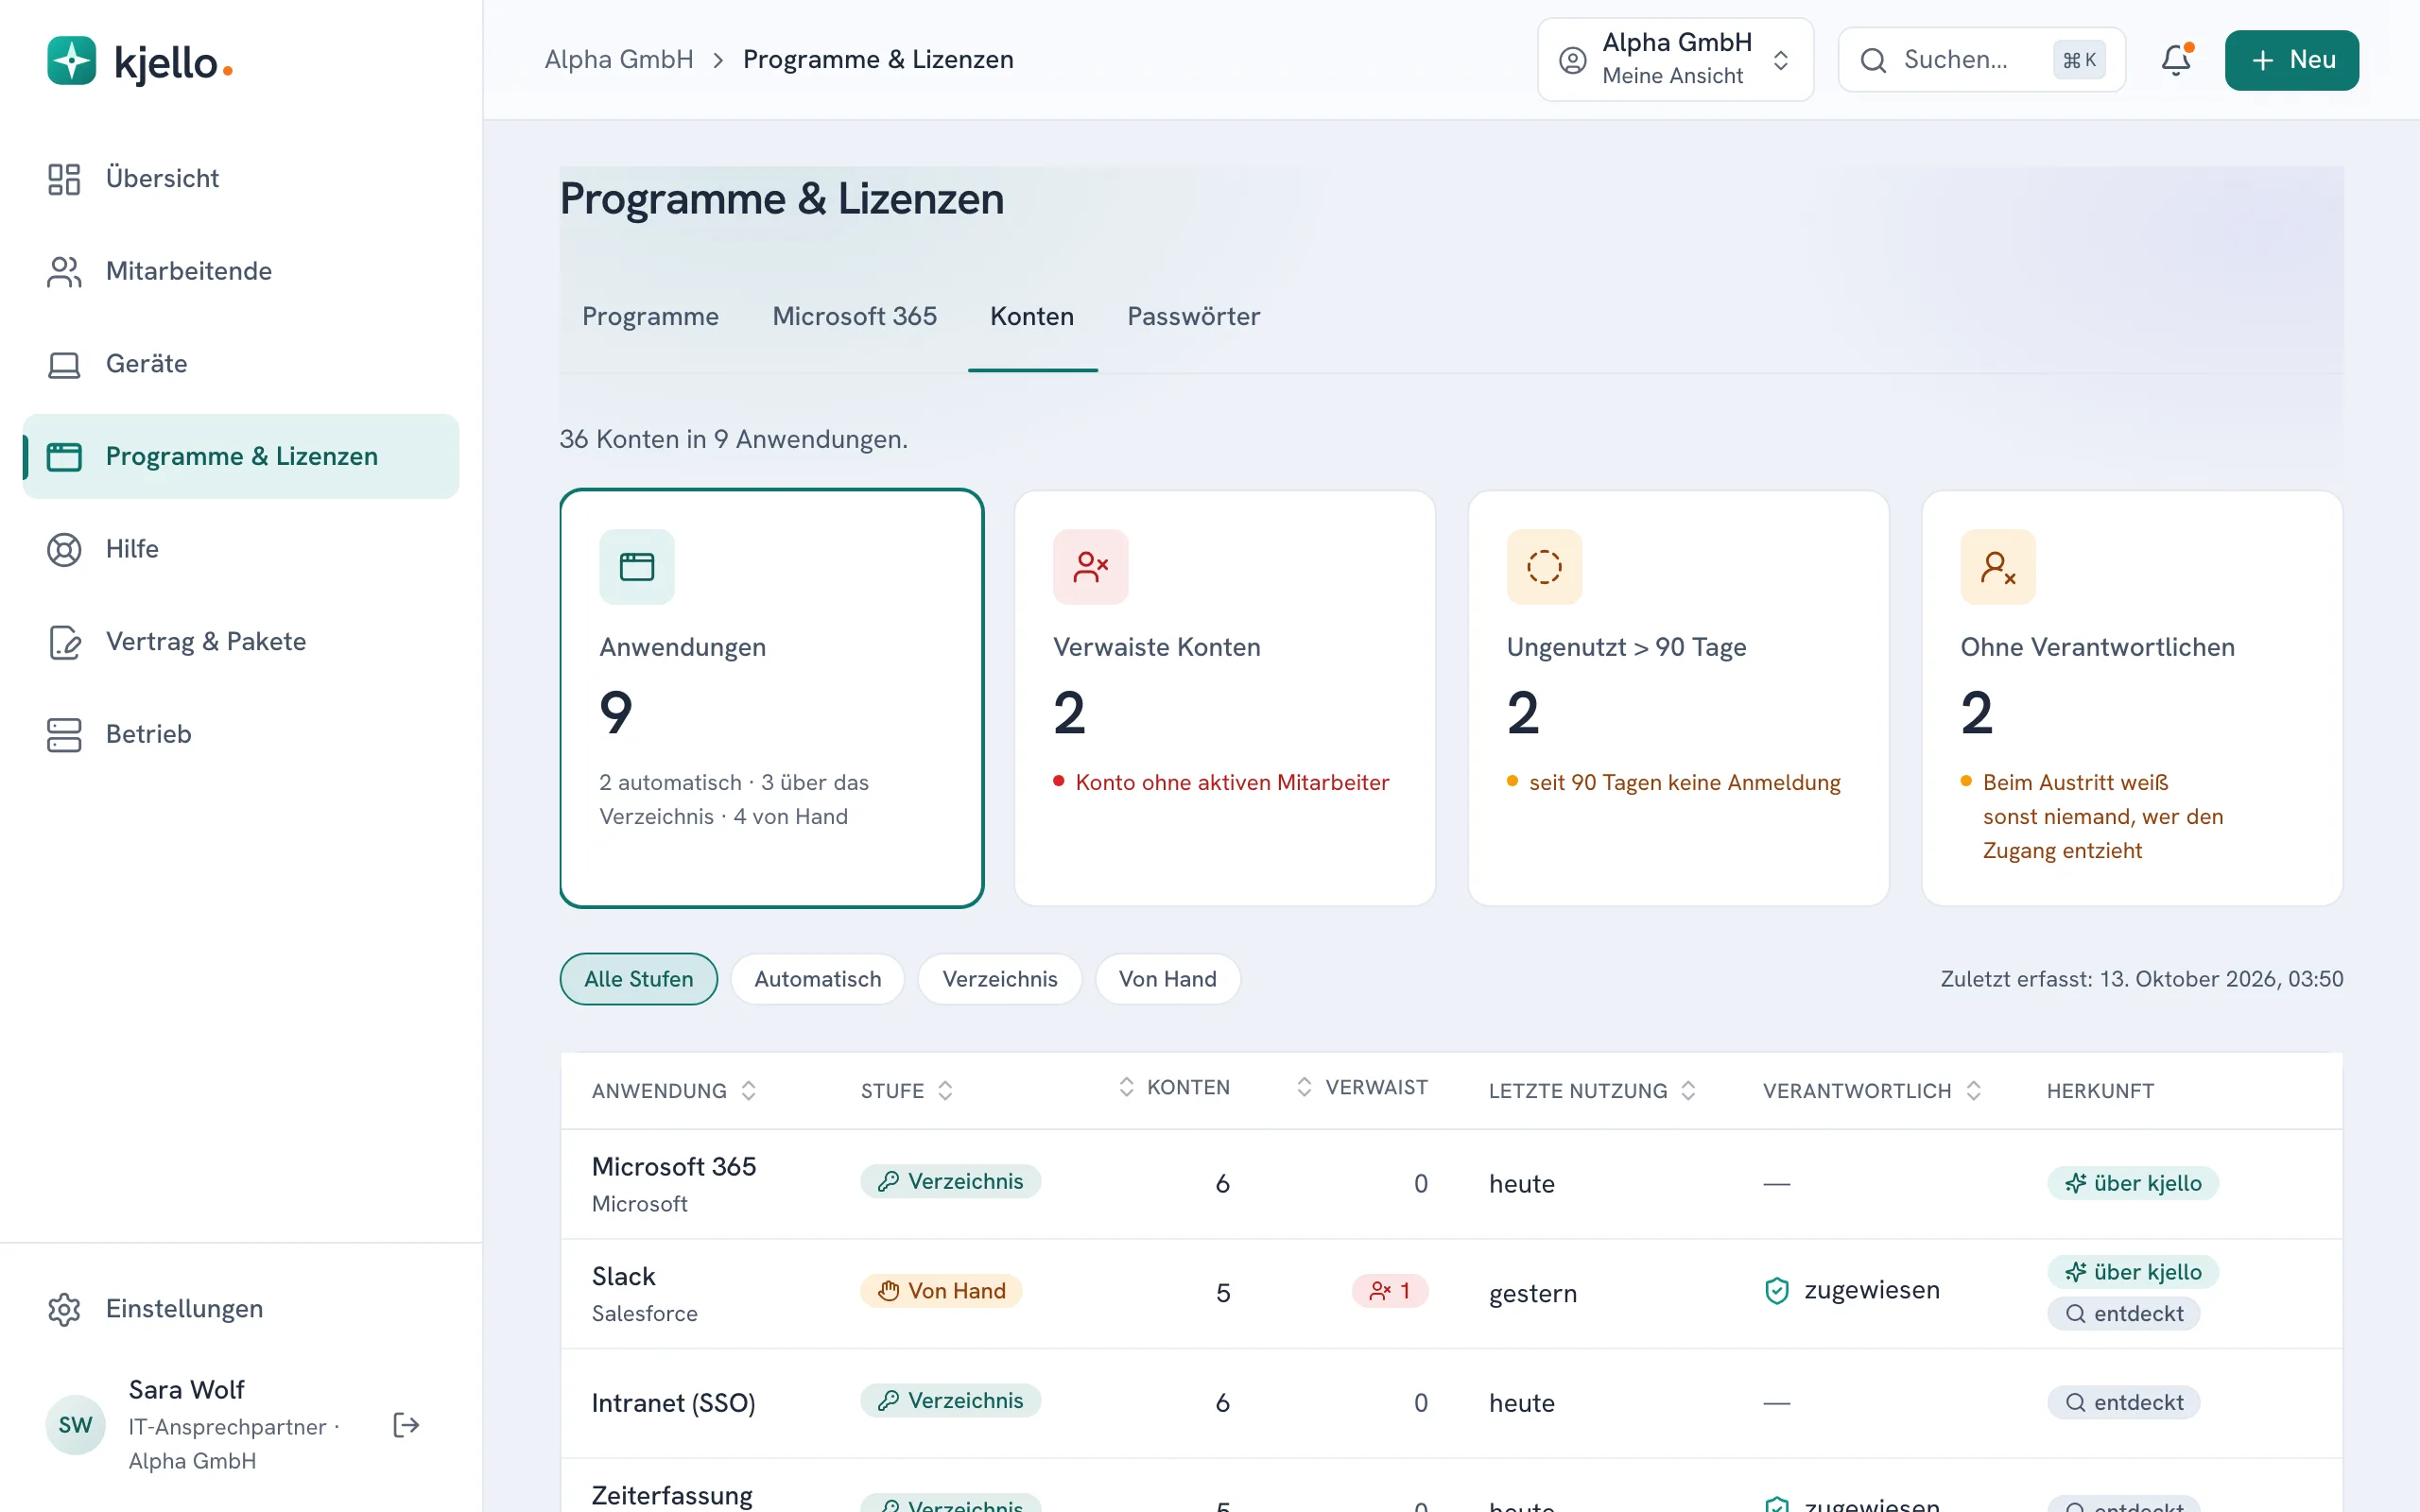Open the Alpha GmbH view switcher
The width and height of the screenshot is (2420, 1512).
(1675, 60)
